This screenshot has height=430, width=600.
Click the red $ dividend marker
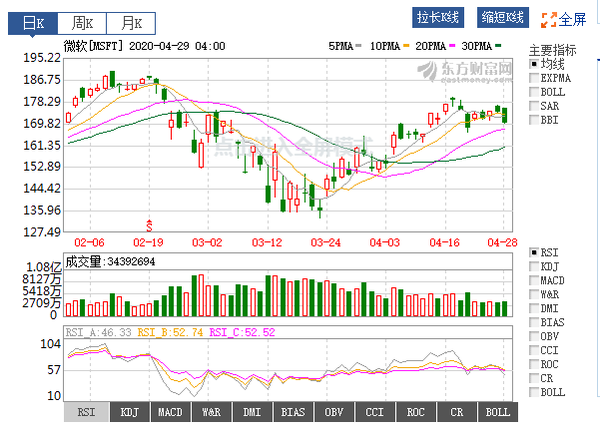click(x=149, y=226)
